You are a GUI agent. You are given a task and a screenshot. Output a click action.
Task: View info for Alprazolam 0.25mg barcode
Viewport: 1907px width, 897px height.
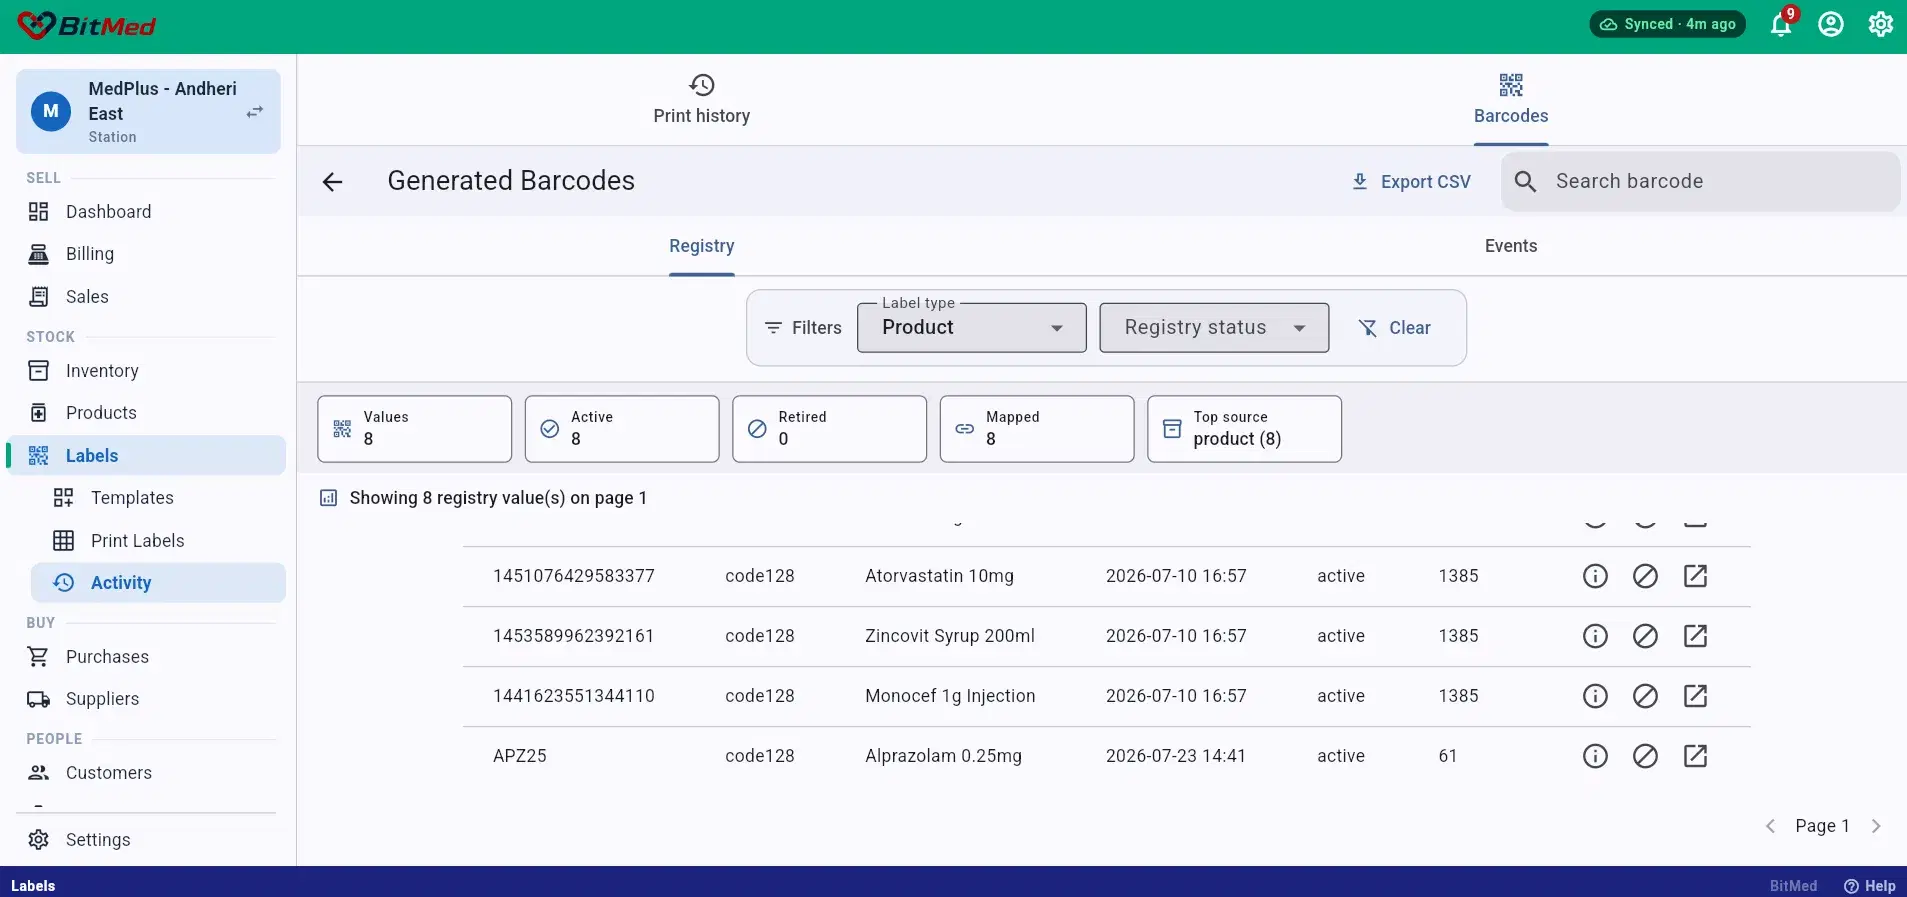point(1595,756)
